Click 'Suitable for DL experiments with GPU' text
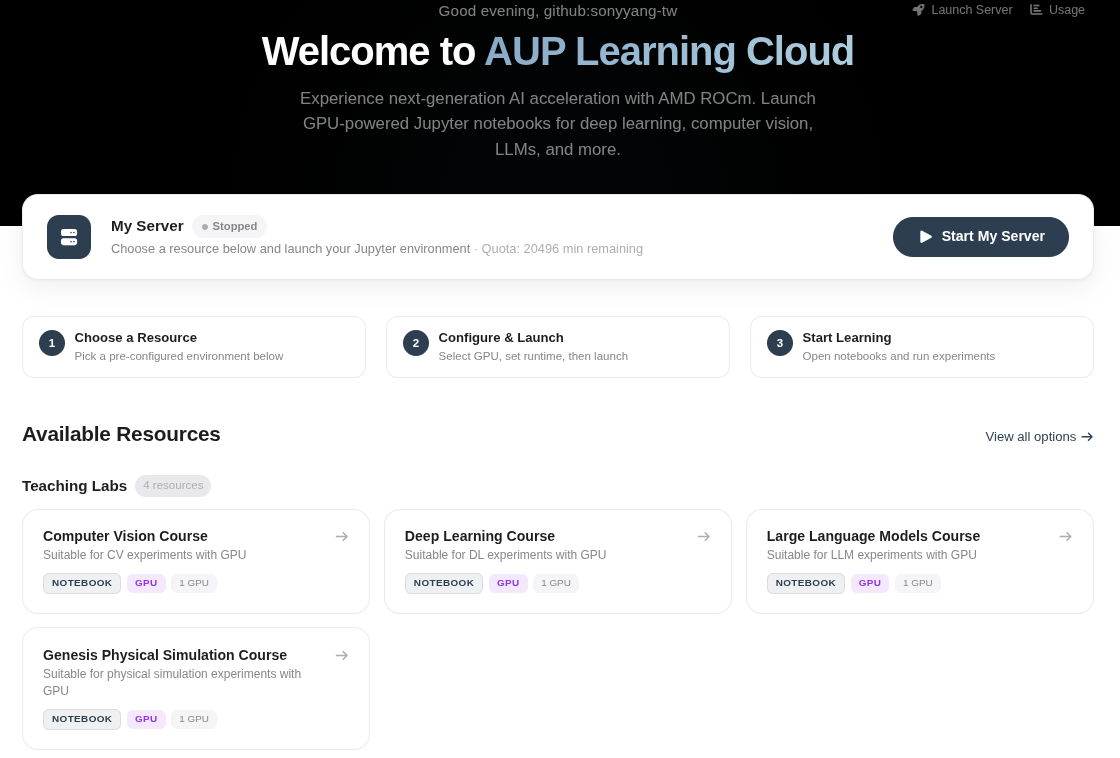This screenshot has height=758, width=1120. tap(506, 555)
